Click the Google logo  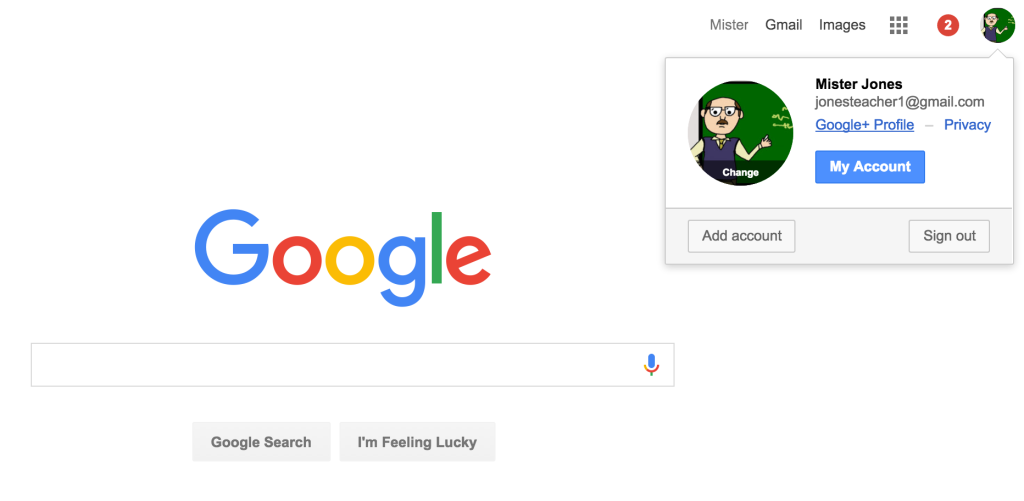point(343,258)
